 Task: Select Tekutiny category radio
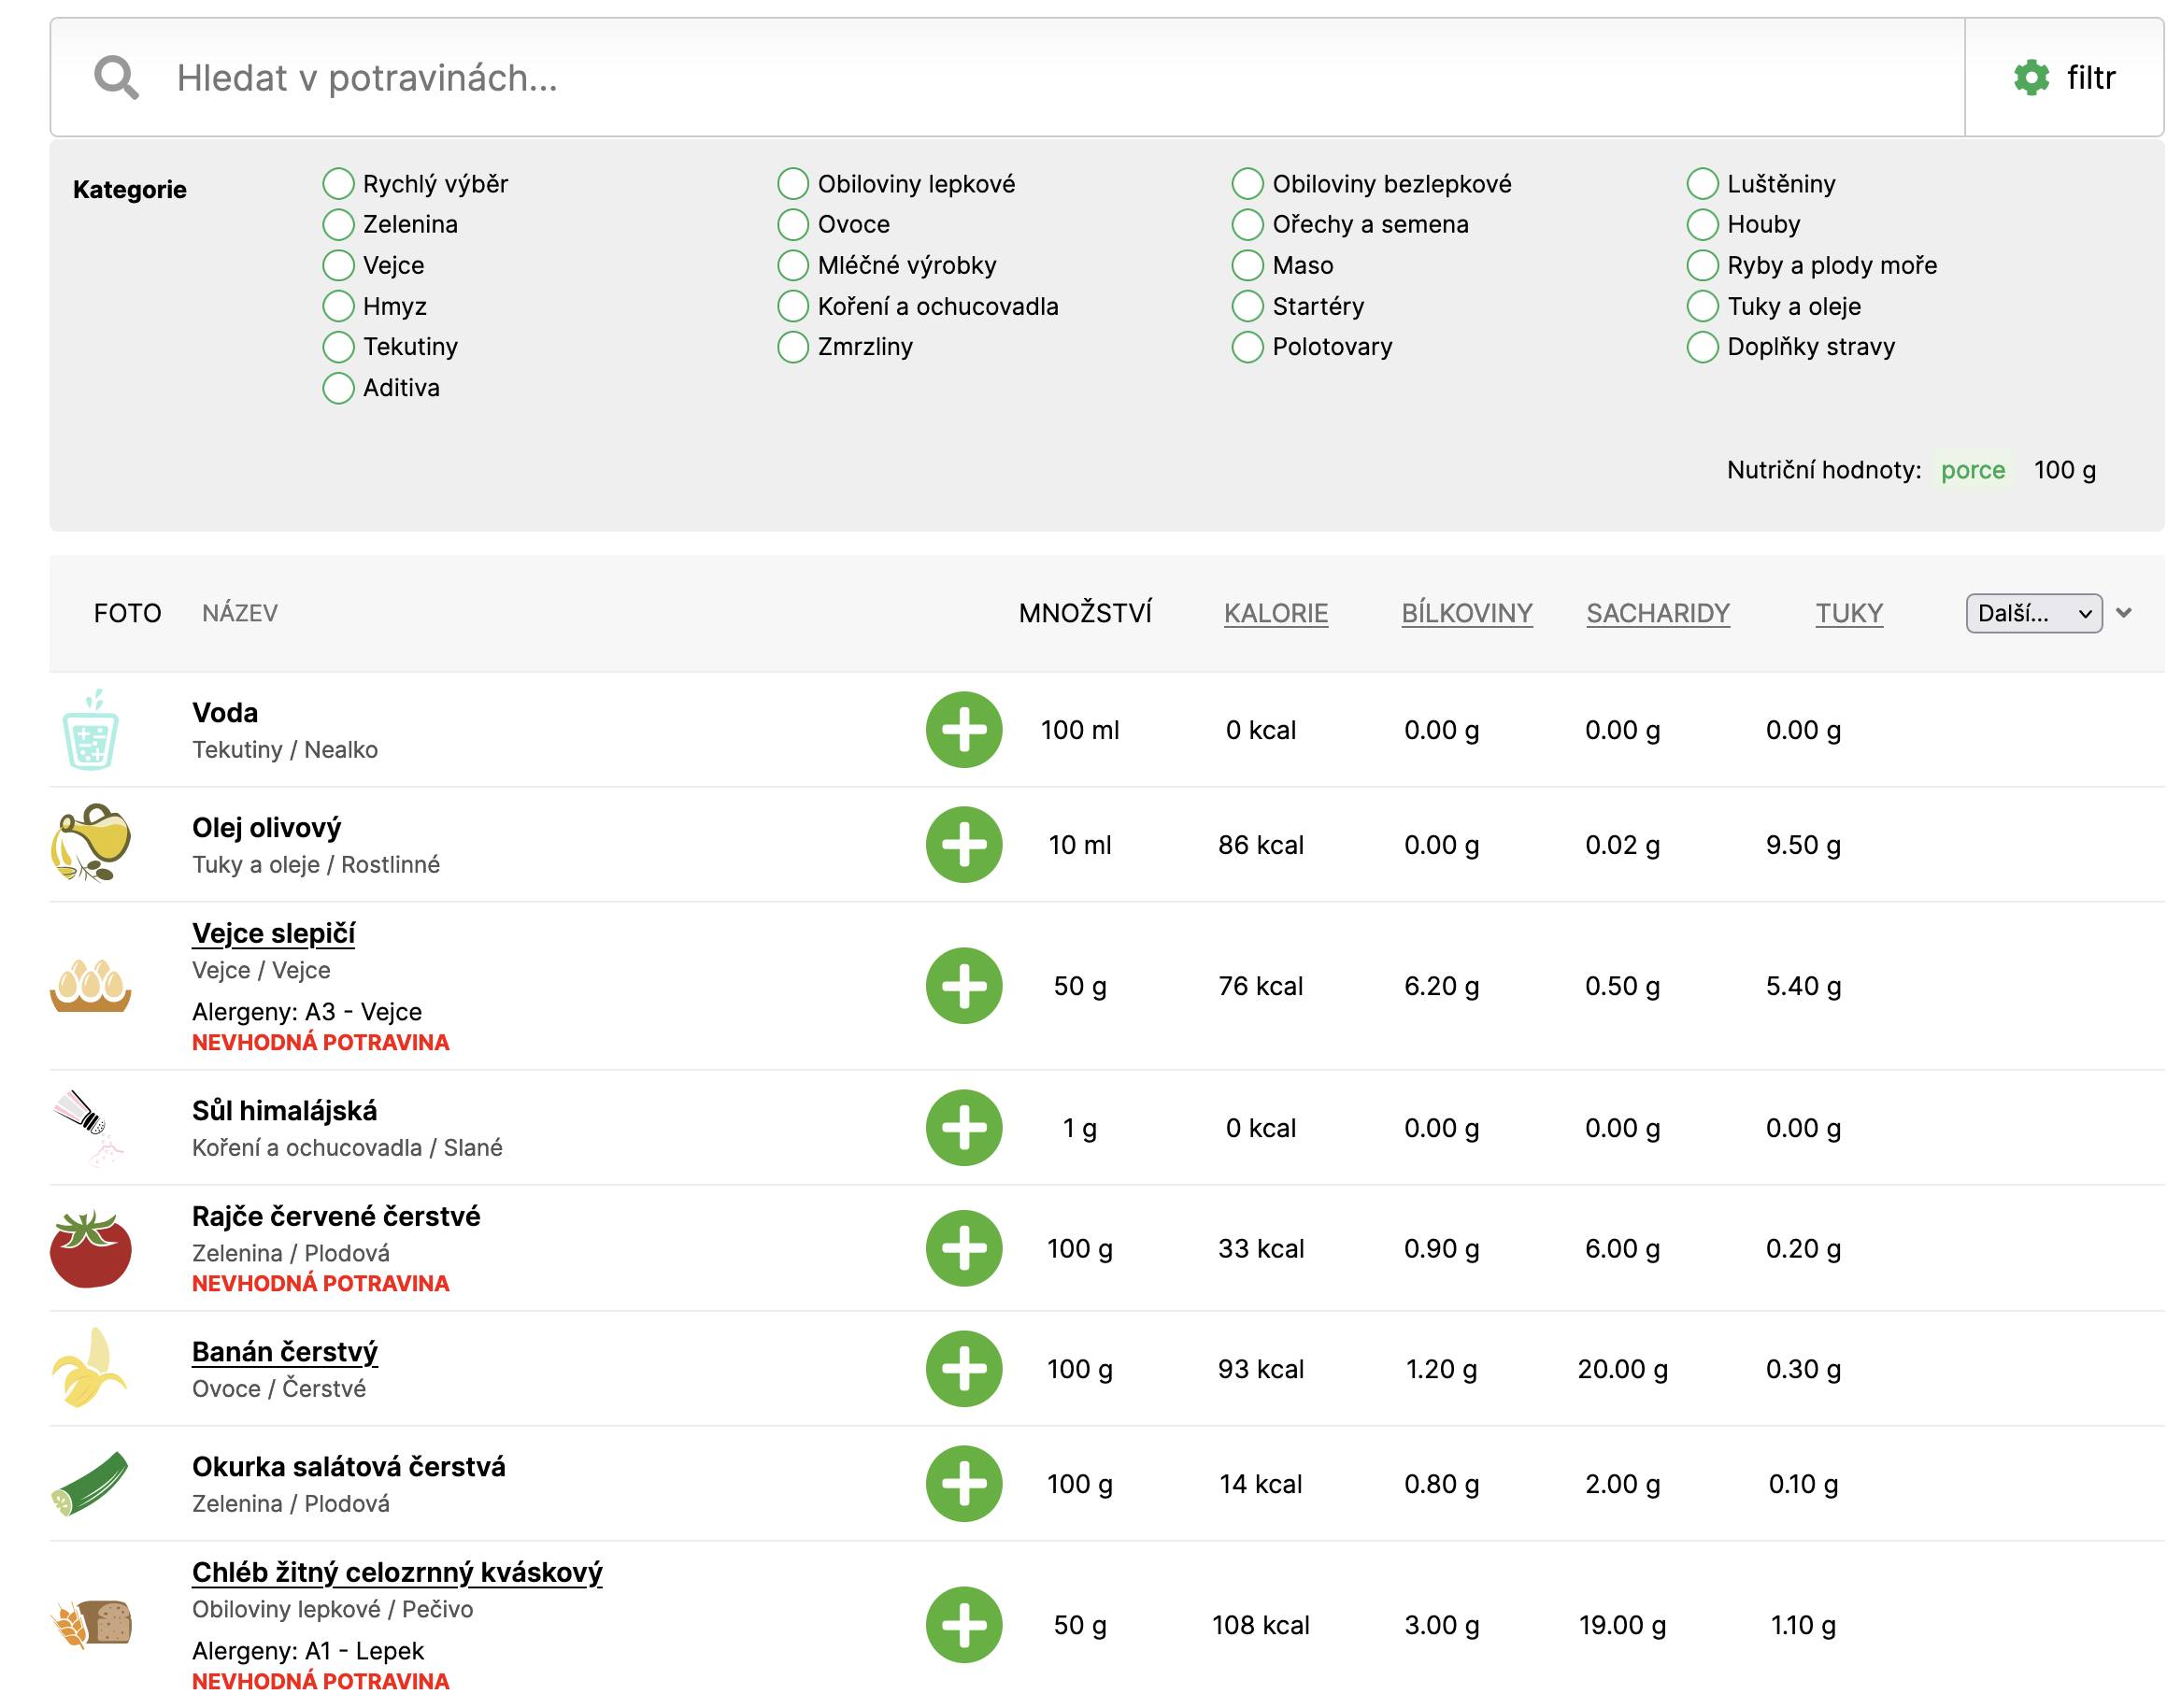coord(338,347)
